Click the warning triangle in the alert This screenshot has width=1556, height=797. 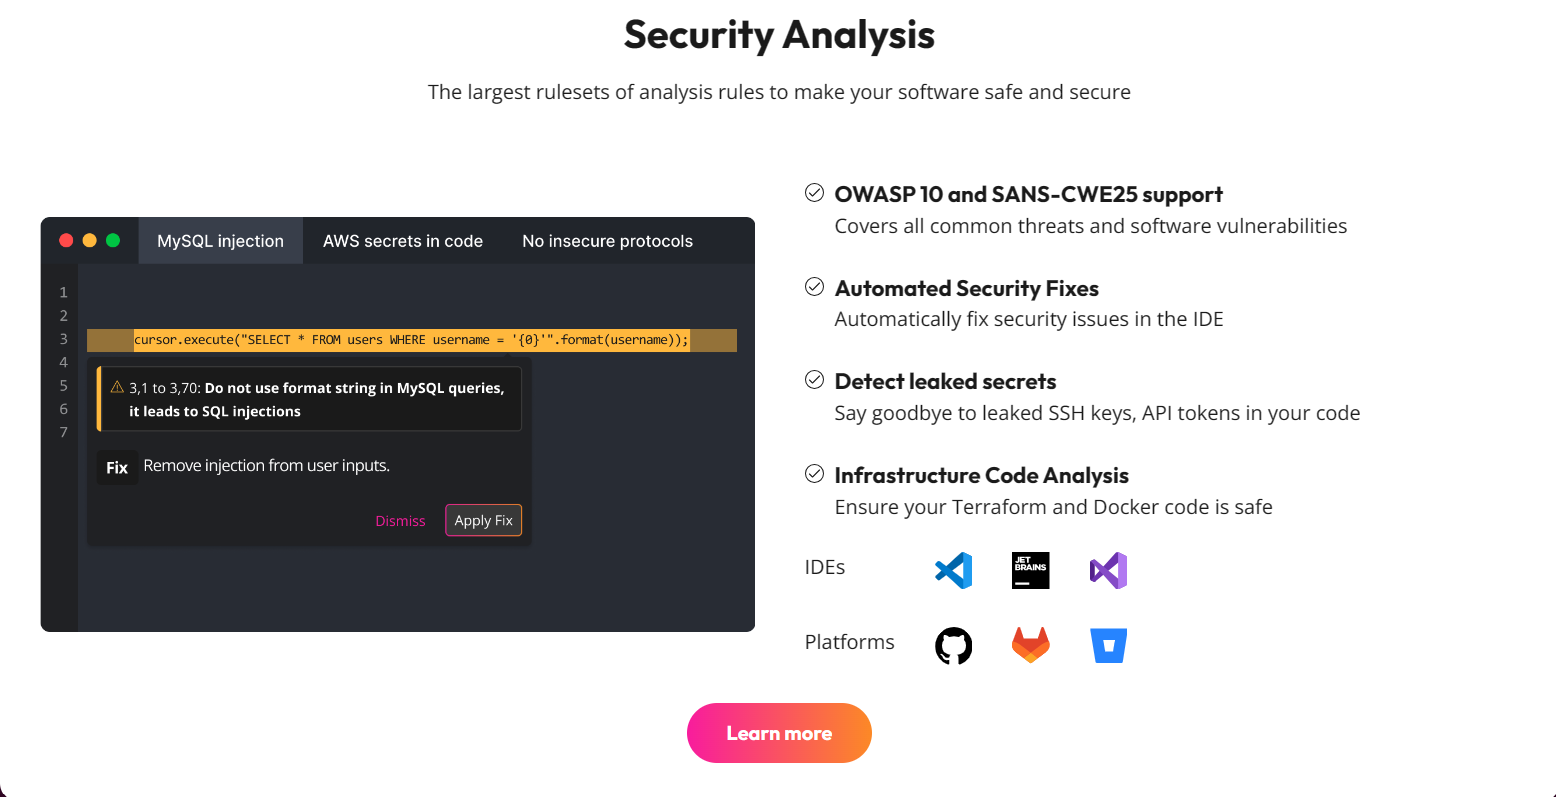pyautogui.click(x=117, y=387)
